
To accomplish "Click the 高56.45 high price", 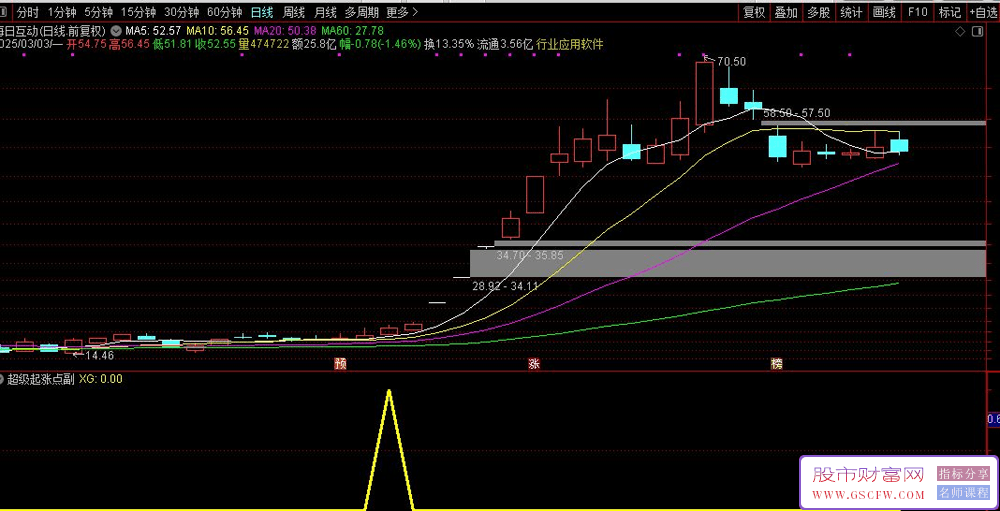I will (129, 44).
